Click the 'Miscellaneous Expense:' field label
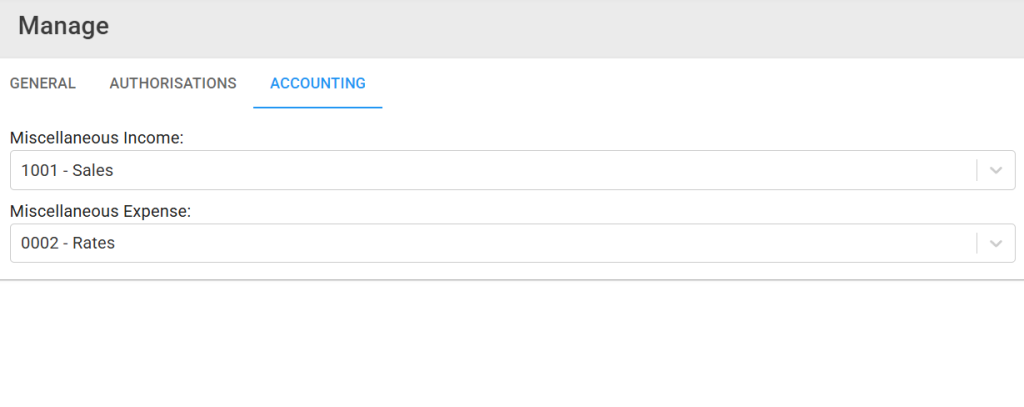Image resolution: width=1024 pixels, height=407 pixels. pyautogui.click(x=101, y=212)
